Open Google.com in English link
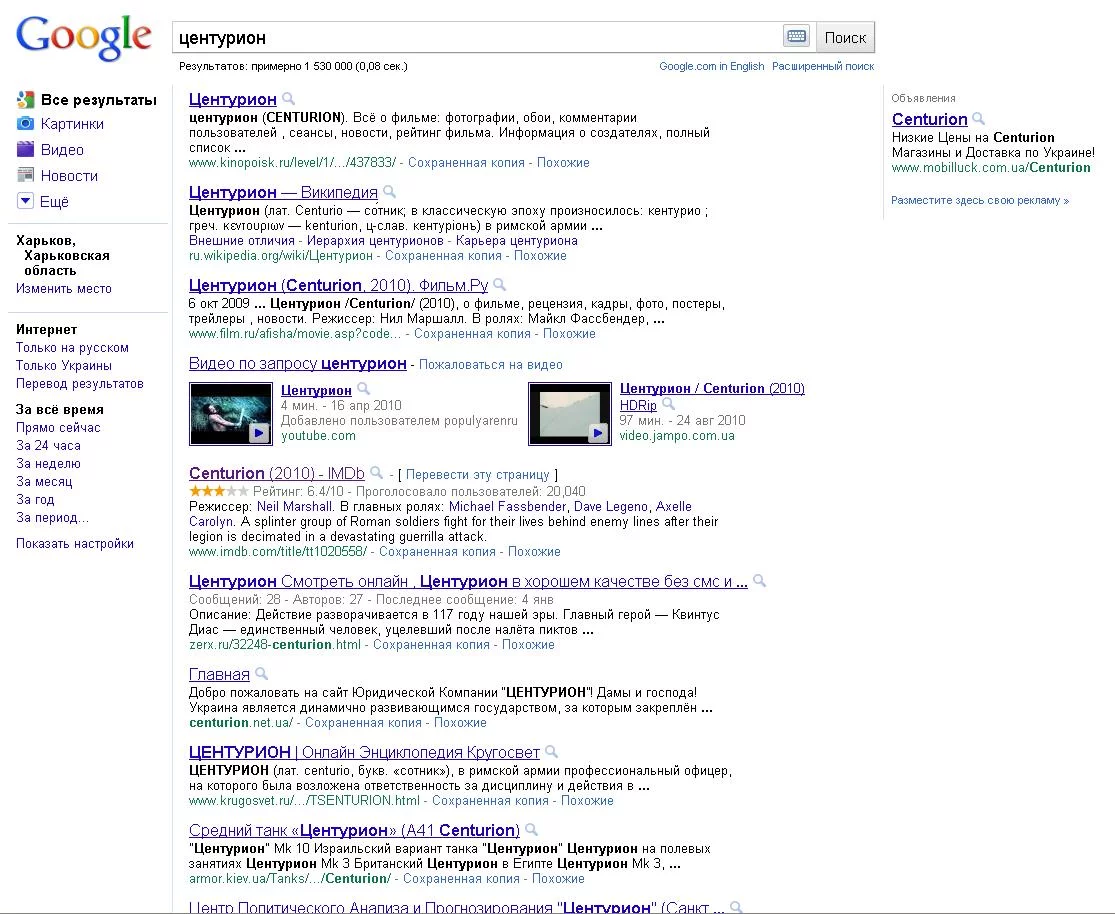 click(711, 66)
